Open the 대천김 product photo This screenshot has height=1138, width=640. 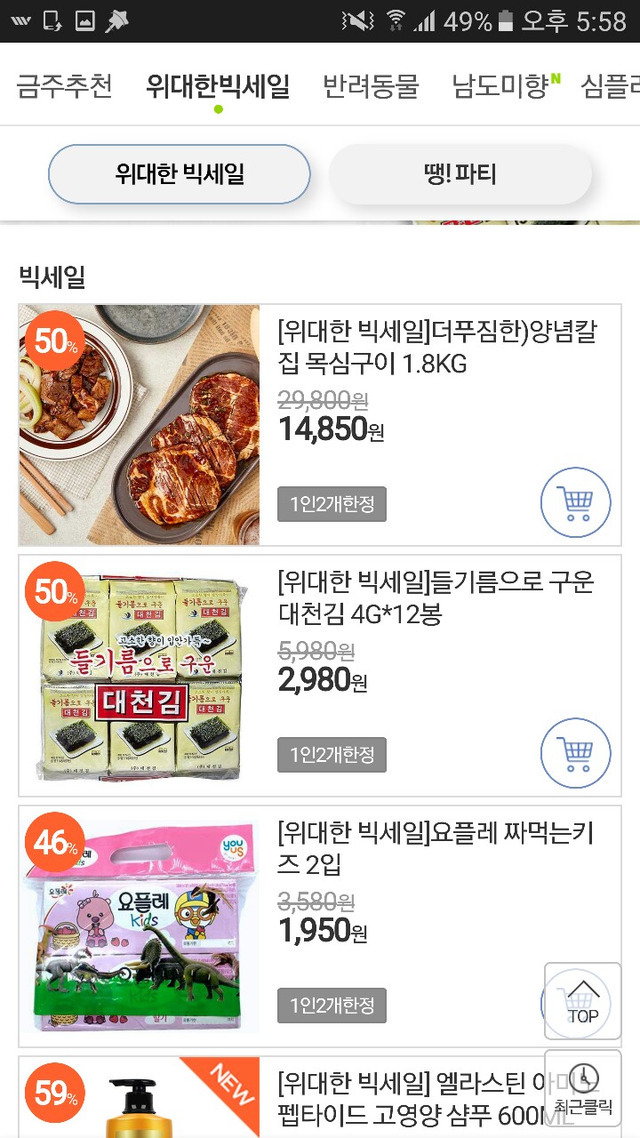[140, 675]
